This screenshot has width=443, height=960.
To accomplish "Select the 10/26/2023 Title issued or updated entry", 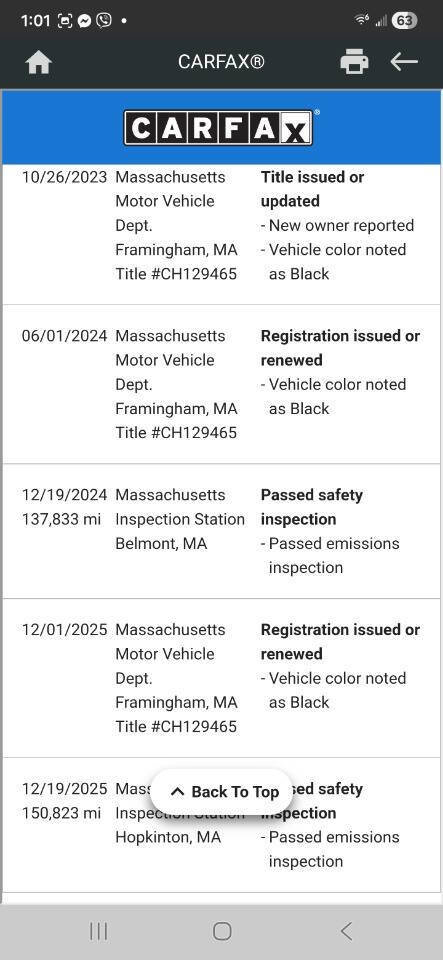I will (x=222, y=225).
